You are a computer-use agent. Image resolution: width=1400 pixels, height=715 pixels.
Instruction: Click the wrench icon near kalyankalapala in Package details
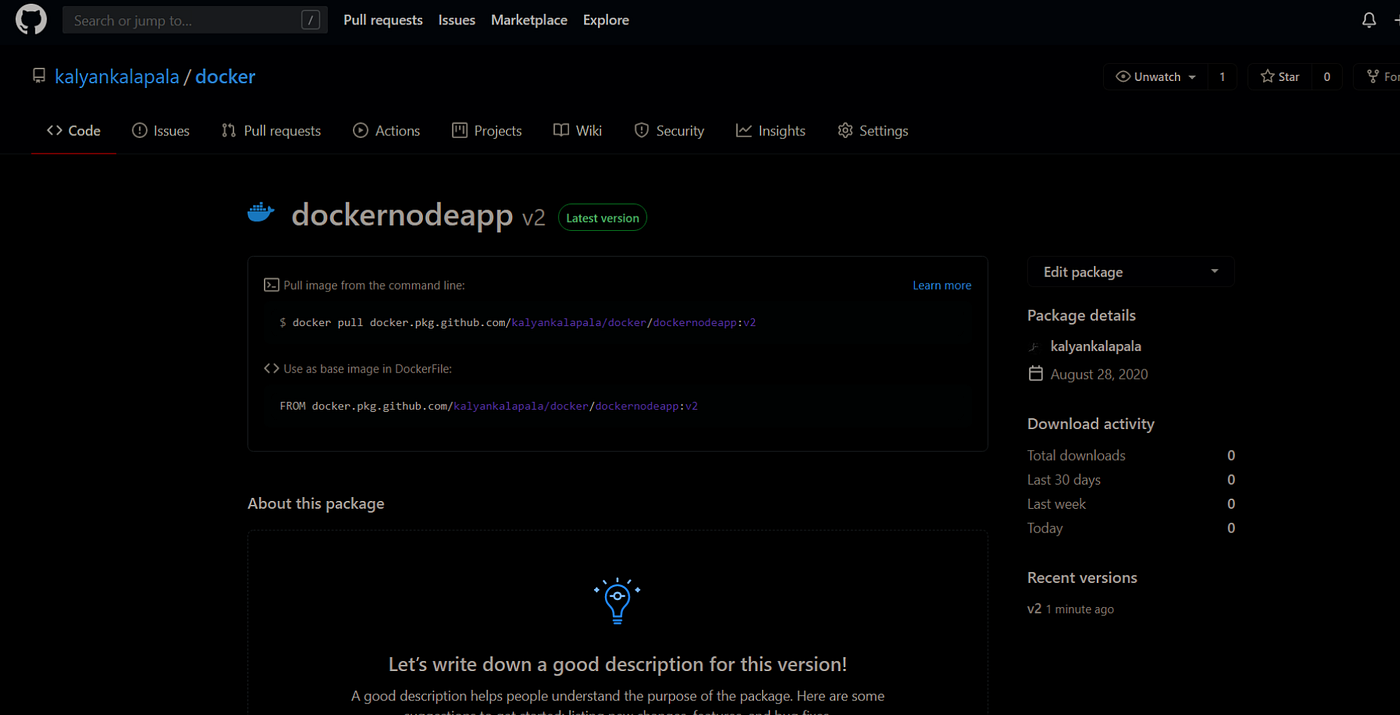pyautogui.click(x=1035, y=345)
